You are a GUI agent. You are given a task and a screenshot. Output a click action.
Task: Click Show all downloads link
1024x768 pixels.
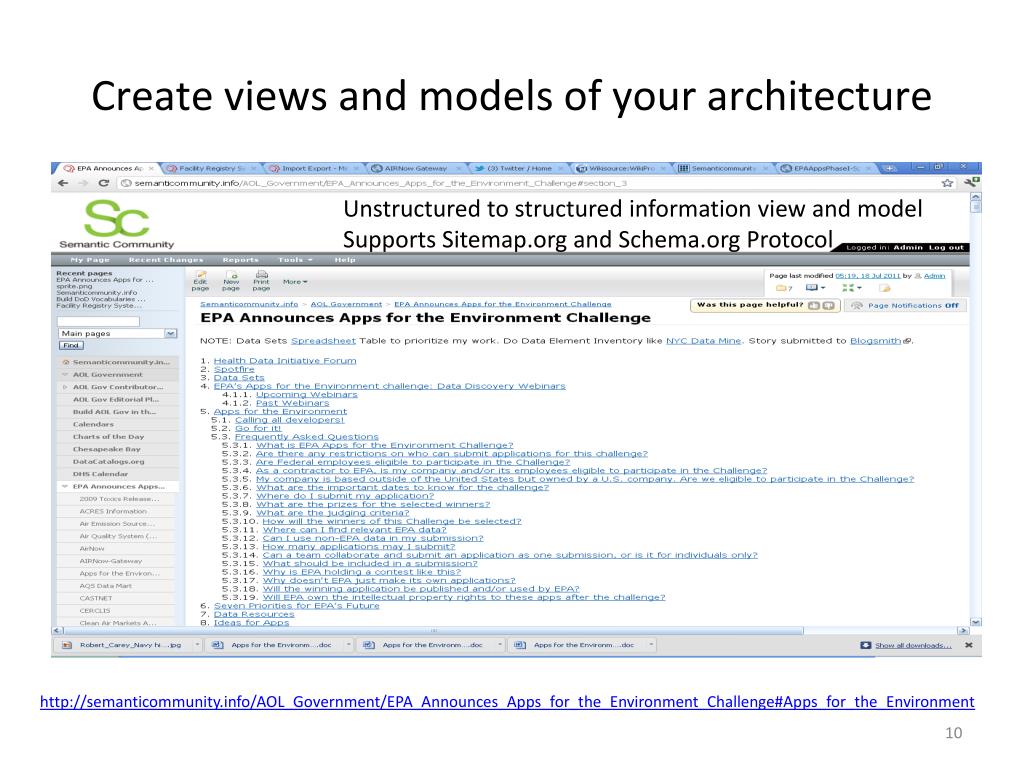(x=913, y=645)
